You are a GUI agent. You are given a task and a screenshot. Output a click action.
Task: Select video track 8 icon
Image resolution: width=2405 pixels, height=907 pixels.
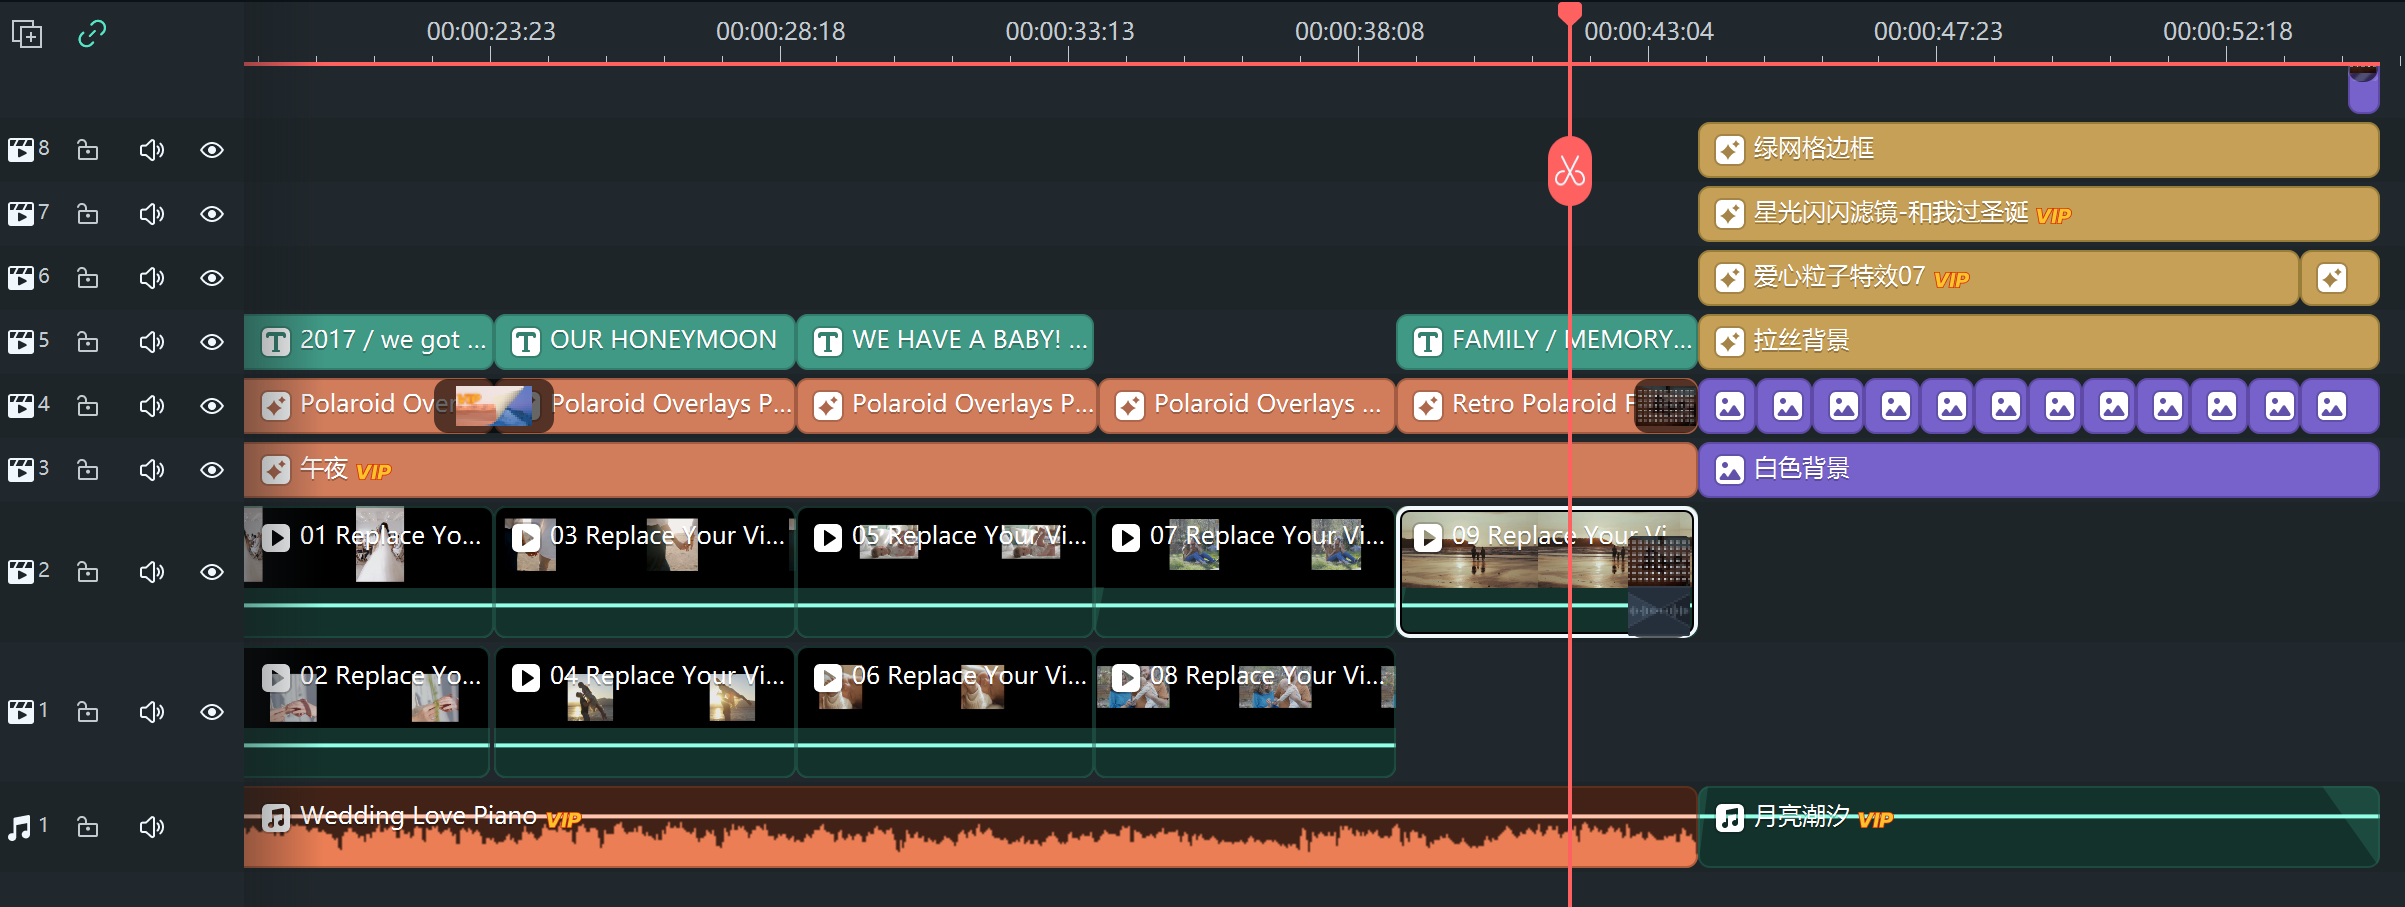coord(21,150)
